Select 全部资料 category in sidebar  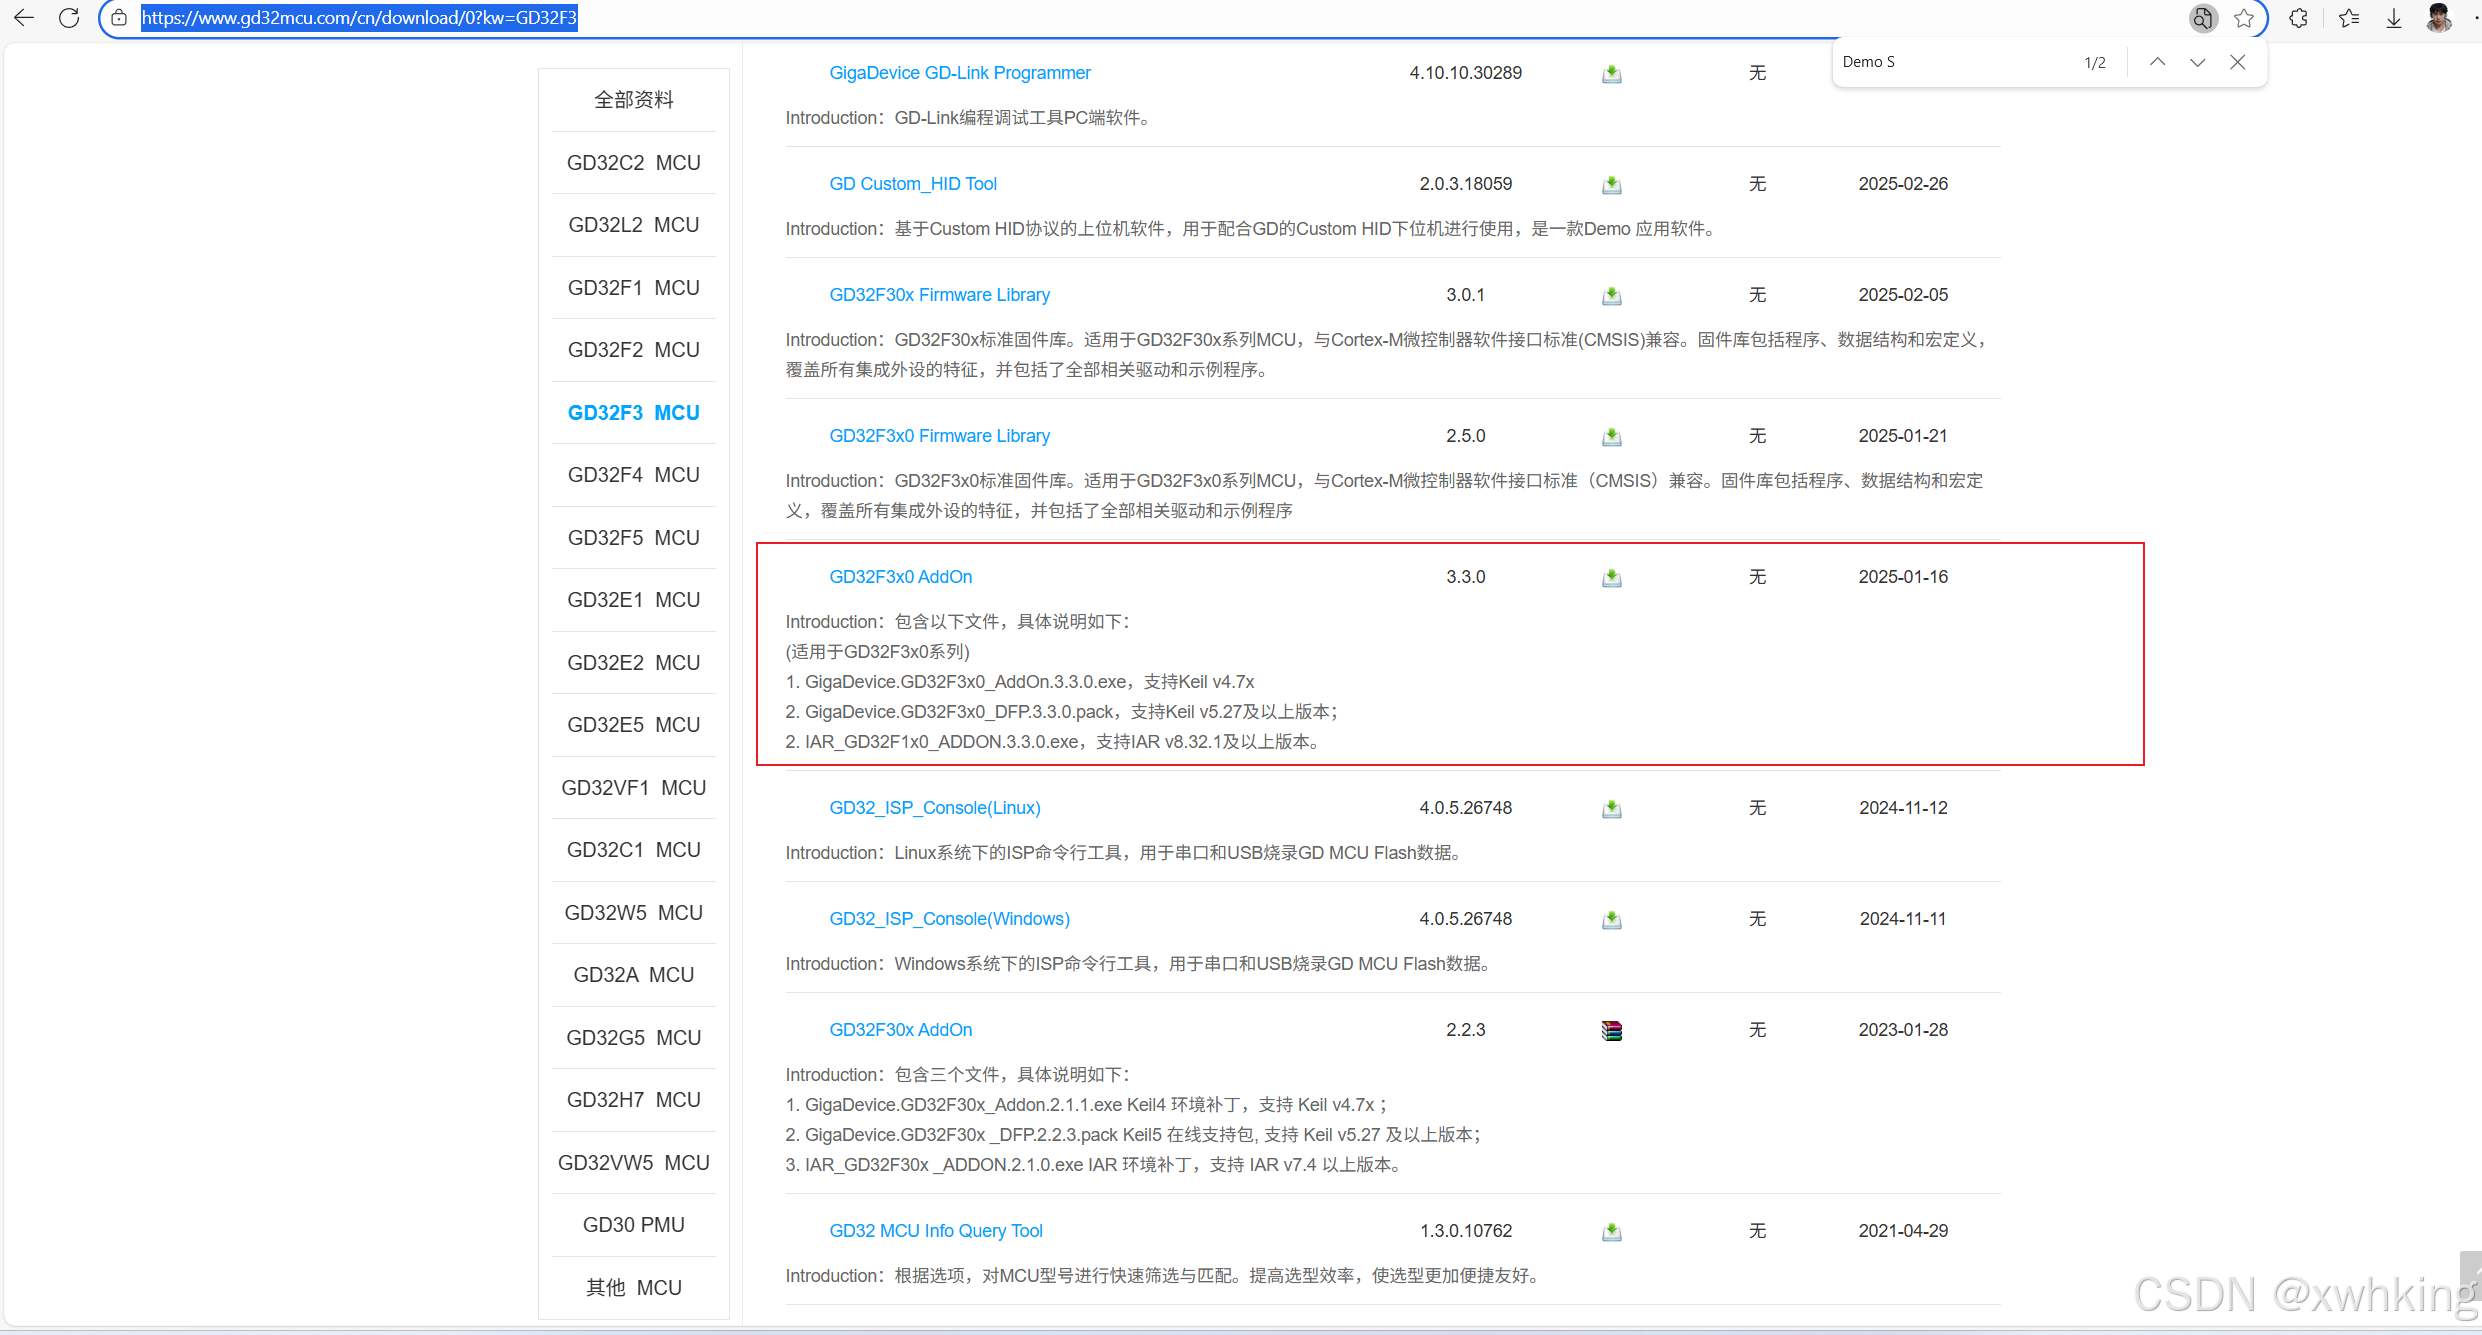pyautogui.click(x=633, y=100)
